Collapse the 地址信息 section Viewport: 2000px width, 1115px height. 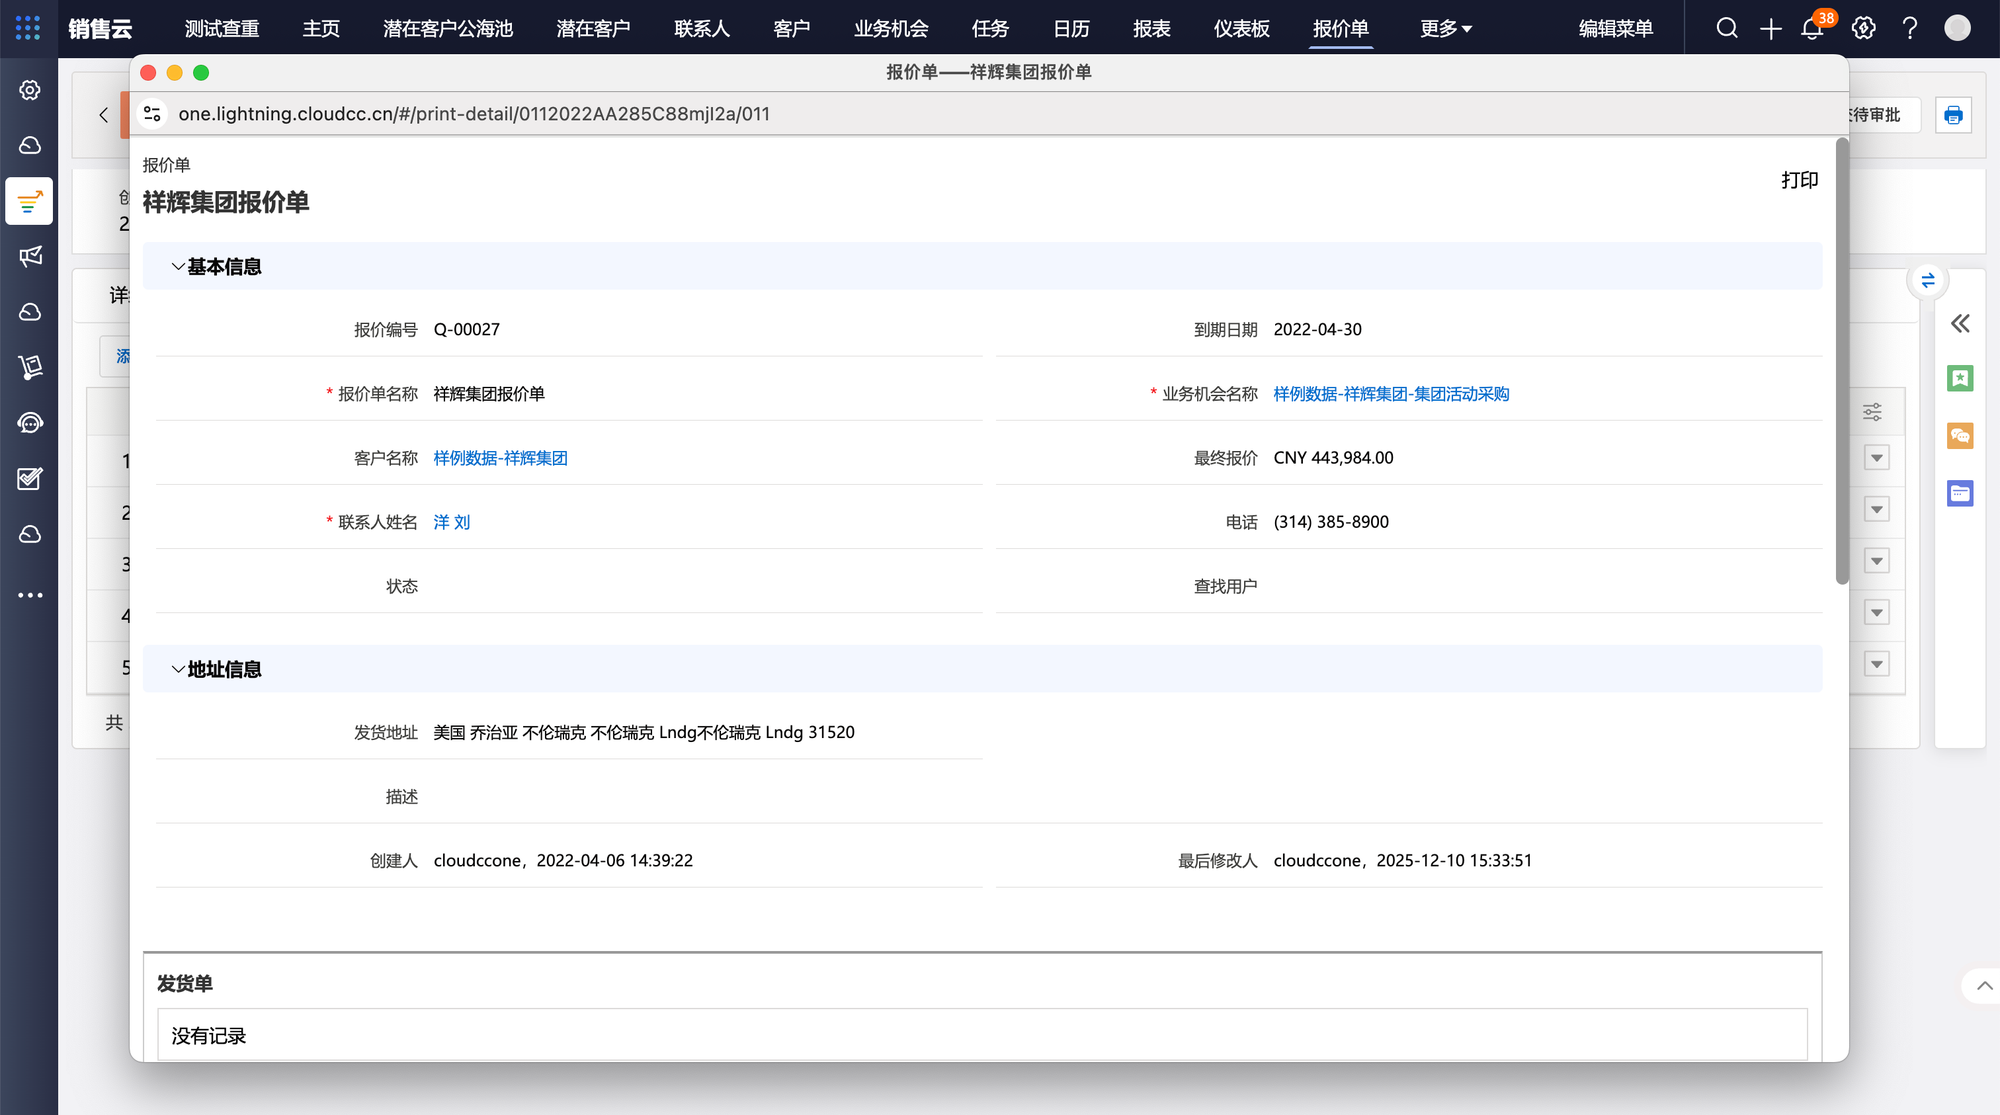pos(178,670)
